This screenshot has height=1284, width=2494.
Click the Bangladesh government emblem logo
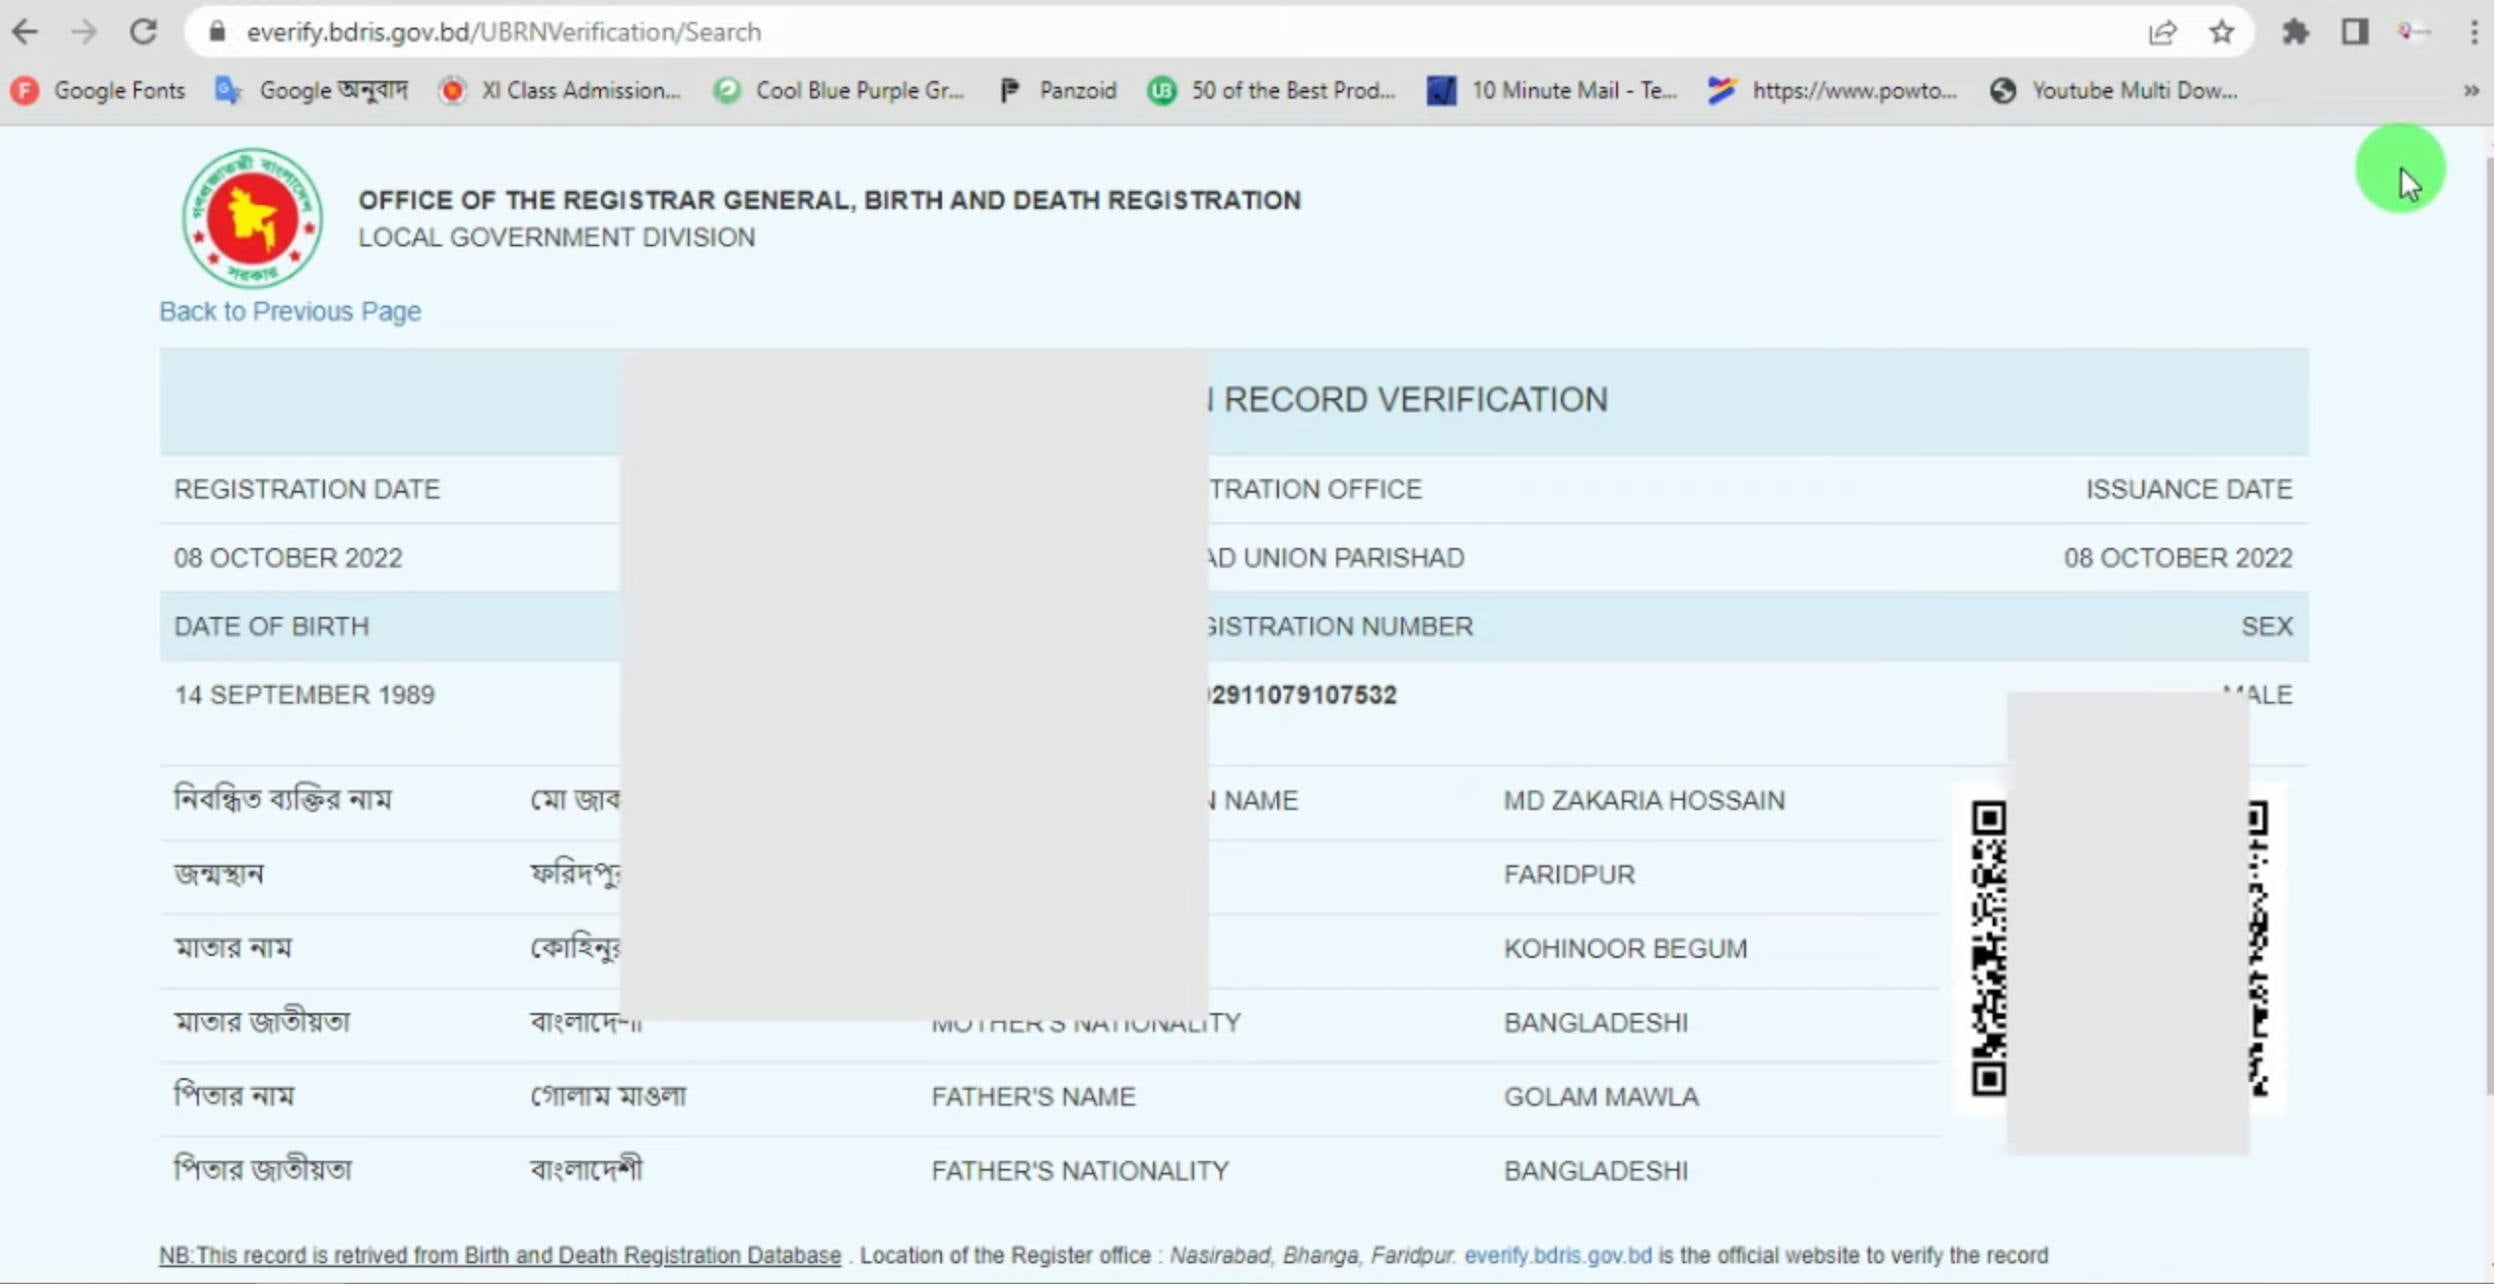(252, 218)
